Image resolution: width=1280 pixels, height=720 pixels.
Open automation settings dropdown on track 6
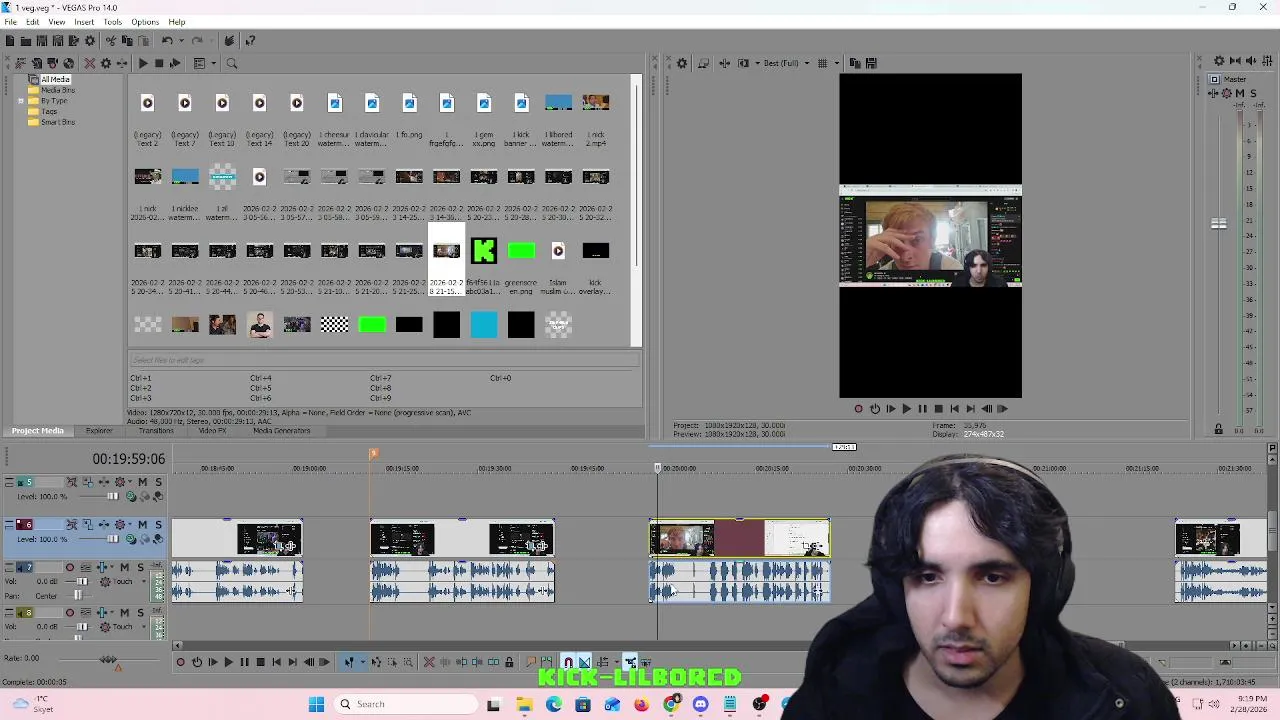pyautogui.click(x=130, y=525)
